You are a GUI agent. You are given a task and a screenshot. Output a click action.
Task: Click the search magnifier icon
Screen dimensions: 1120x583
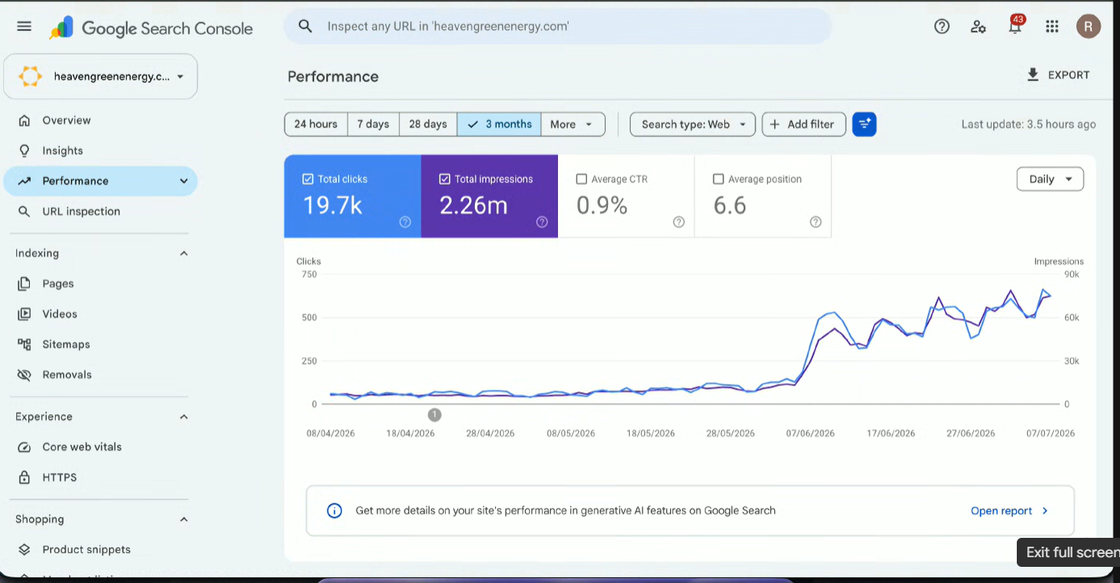coord(305,26)
